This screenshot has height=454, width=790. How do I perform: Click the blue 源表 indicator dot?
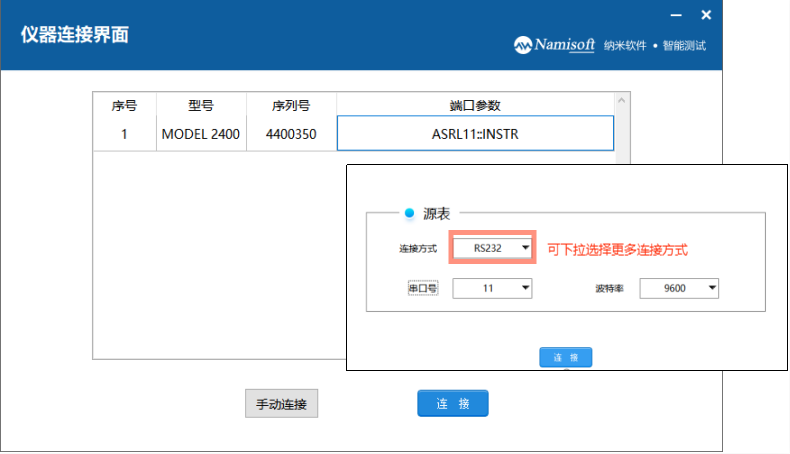(x=409, y=213)
